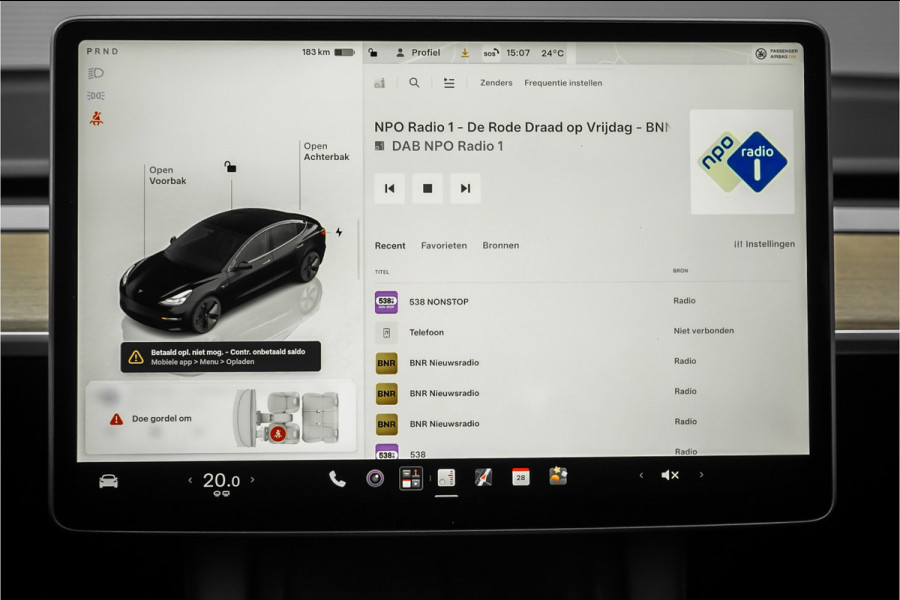900x600 pixels.
Task: Open climate controls via the 20.0 temperature
Action: click(221, 481)
